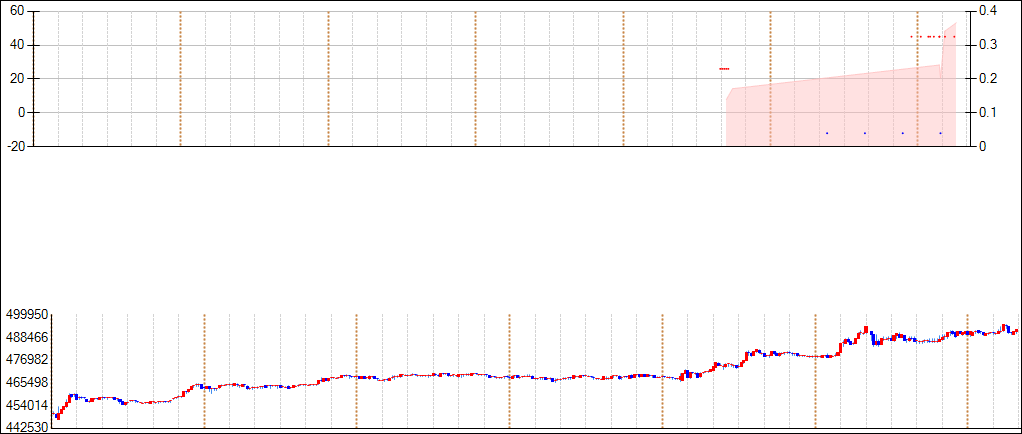Click the "476982" price axis label
Screen dimensions: 1022x434
tap(27, 360)
